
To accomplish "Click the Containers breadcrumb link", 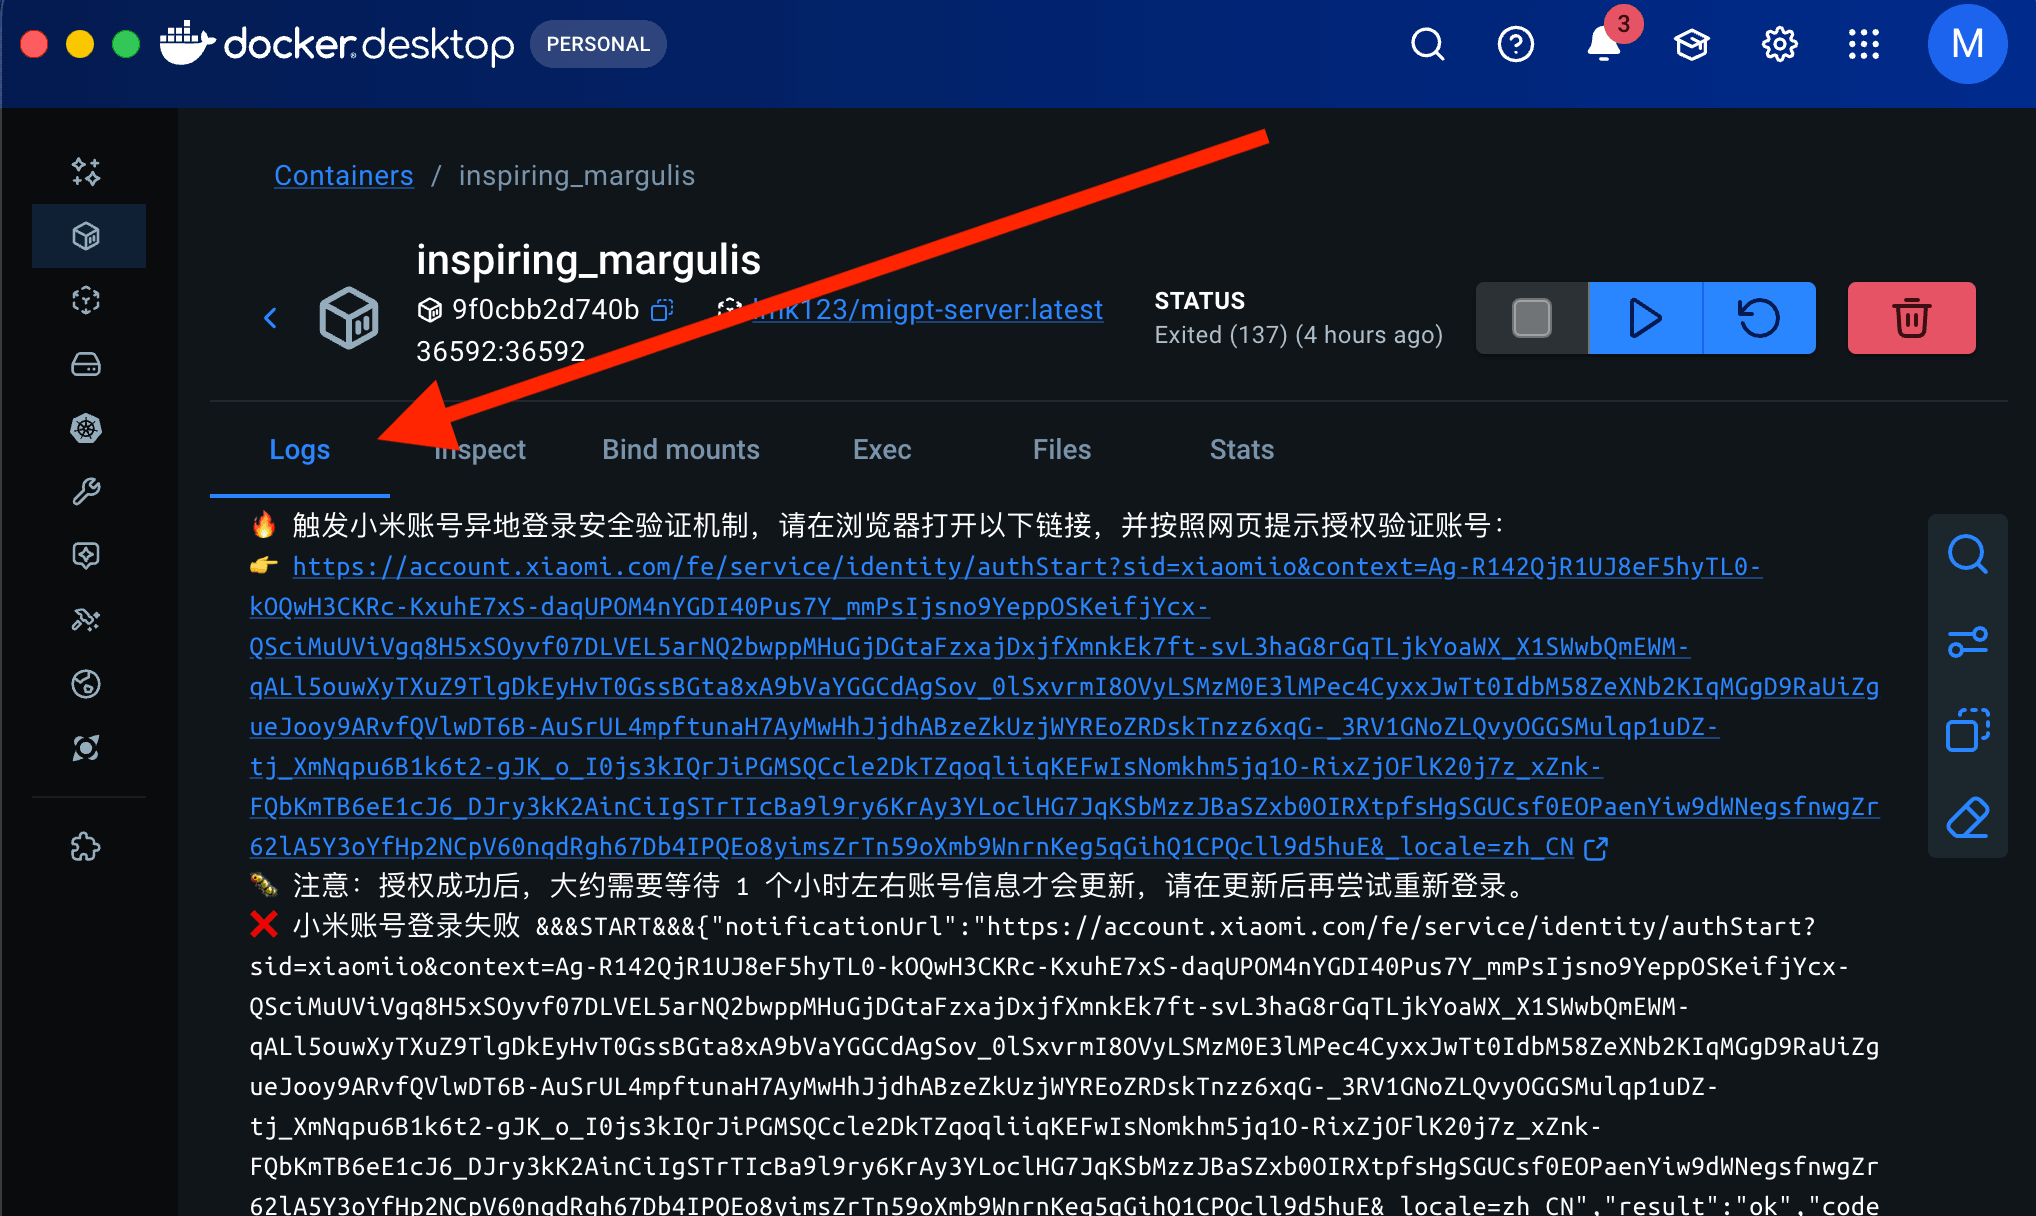I will [x=343, y=176].
